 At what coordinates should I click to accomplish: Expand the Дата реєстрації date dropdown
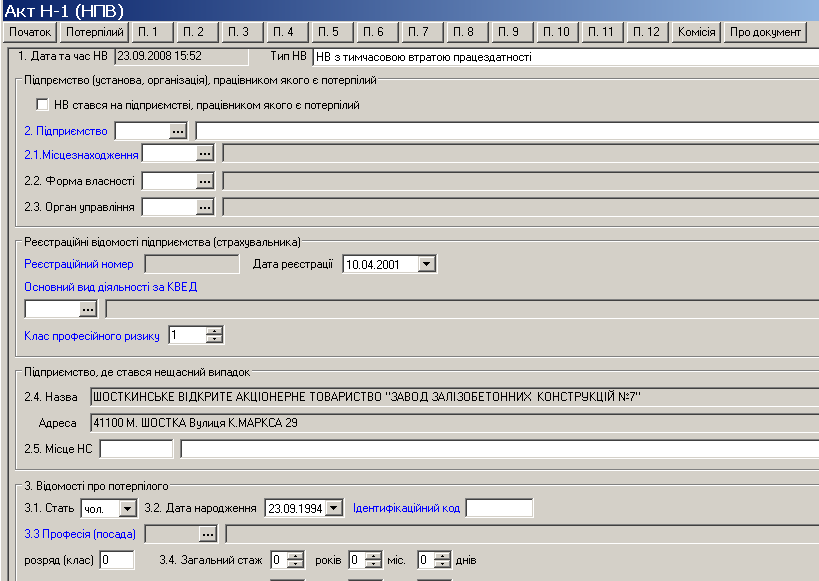[x=427, y=264]
